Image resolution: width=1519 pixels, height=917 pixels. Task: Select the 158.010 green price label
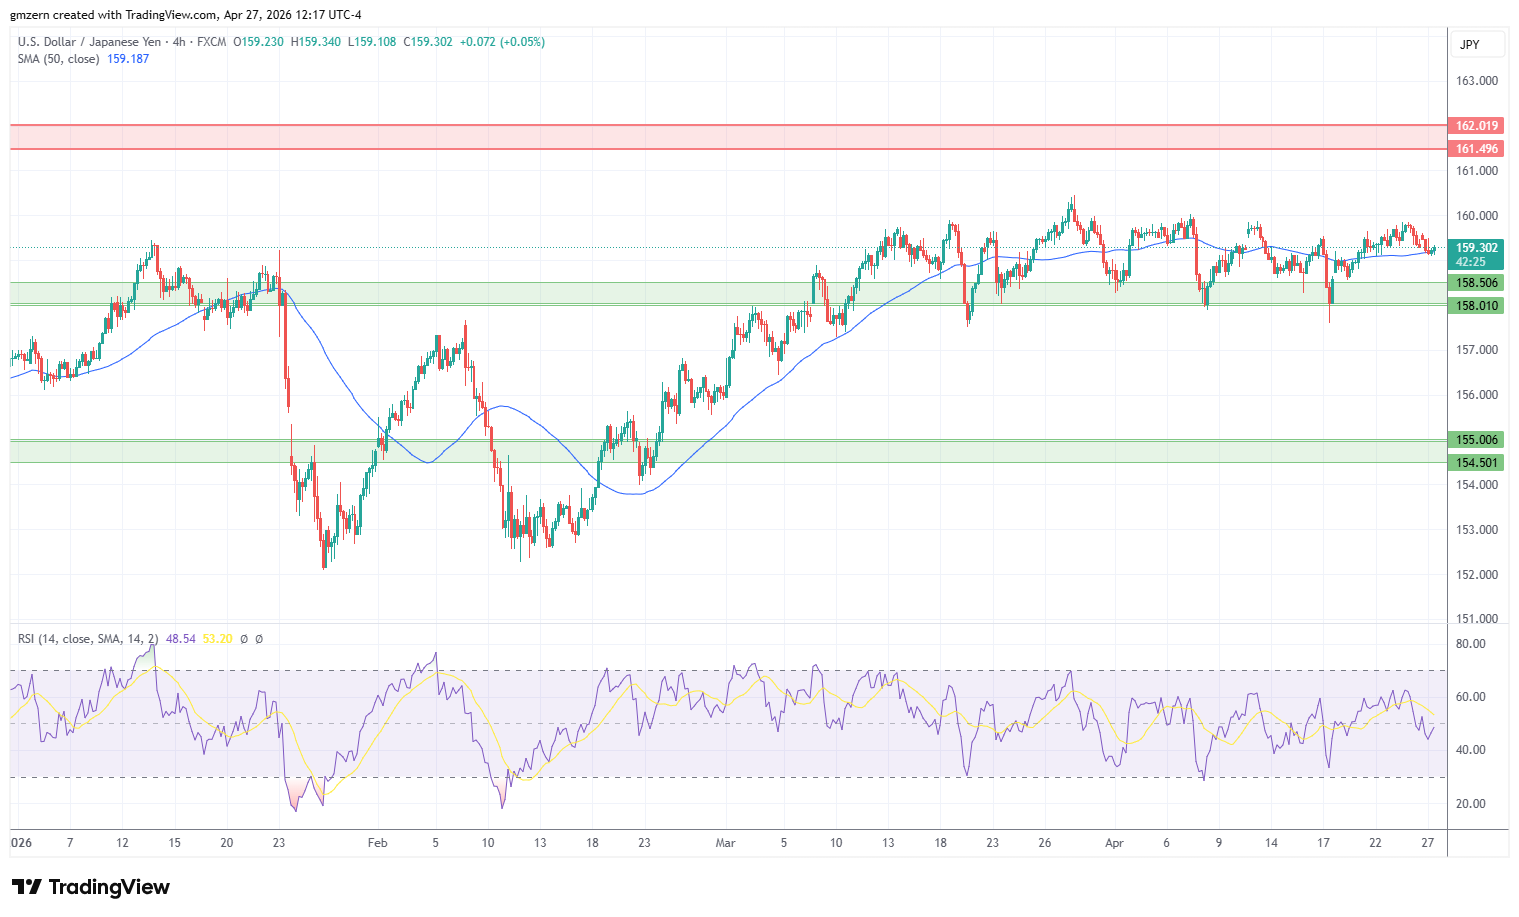pos(1476,306)
